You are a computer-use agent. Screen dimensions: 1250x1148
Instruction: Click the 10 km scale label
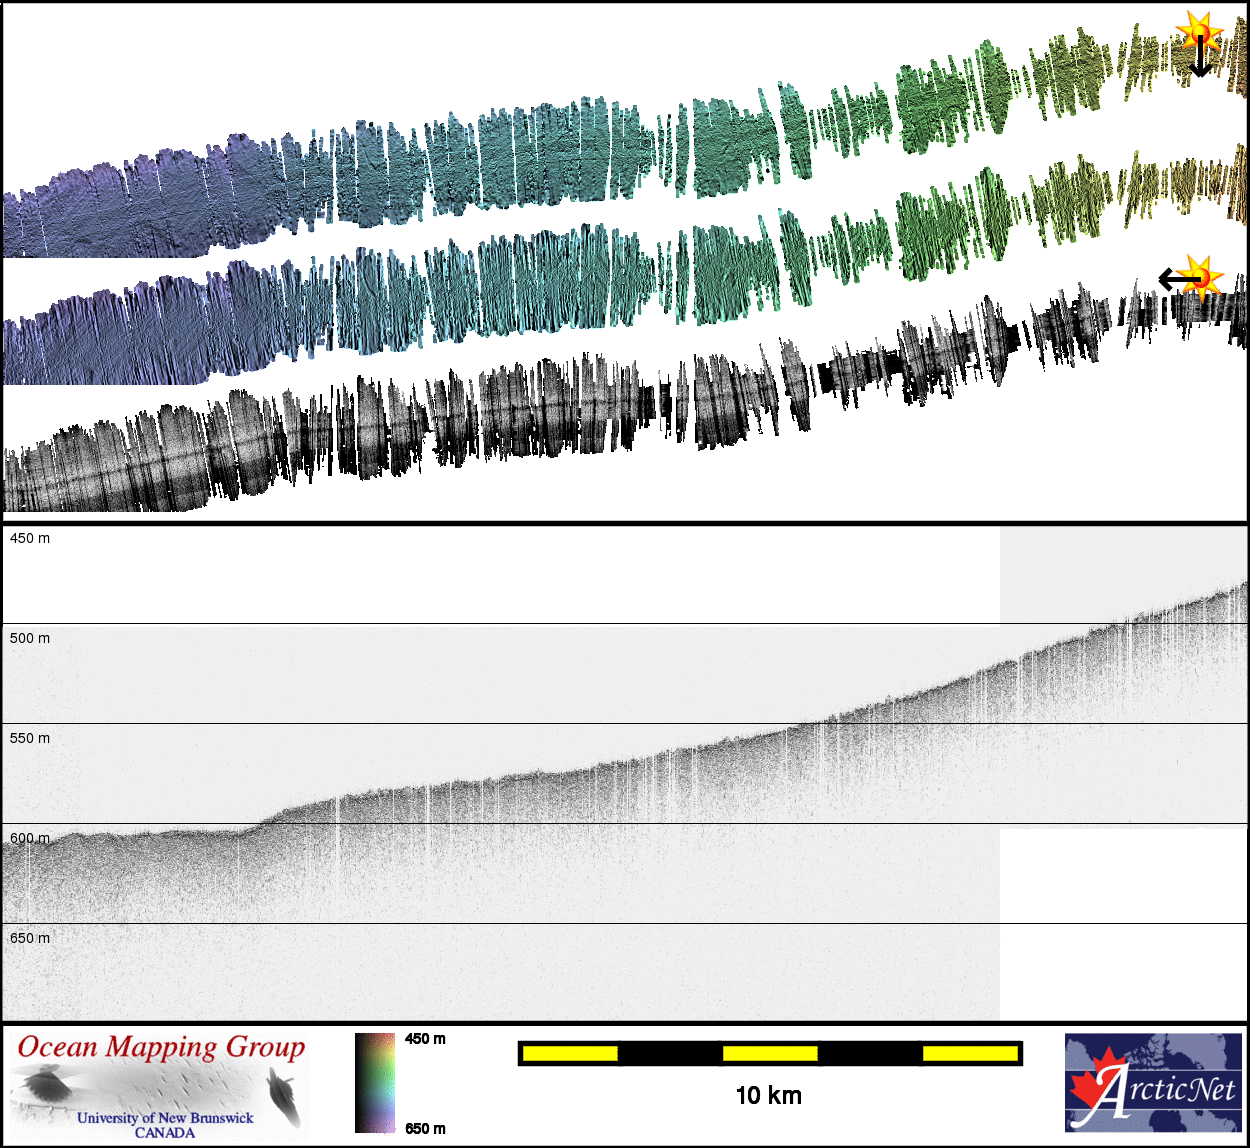click(768, 1095)
